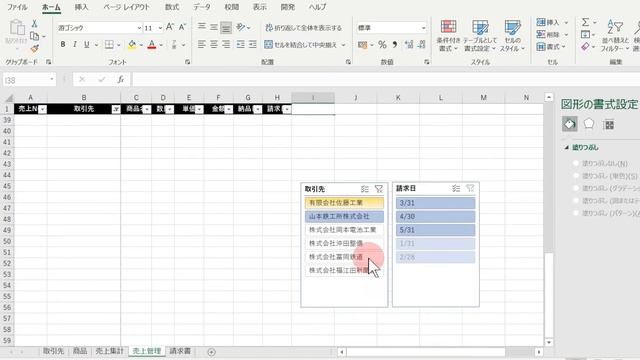Toggle Bold formatting

[63, 44]
